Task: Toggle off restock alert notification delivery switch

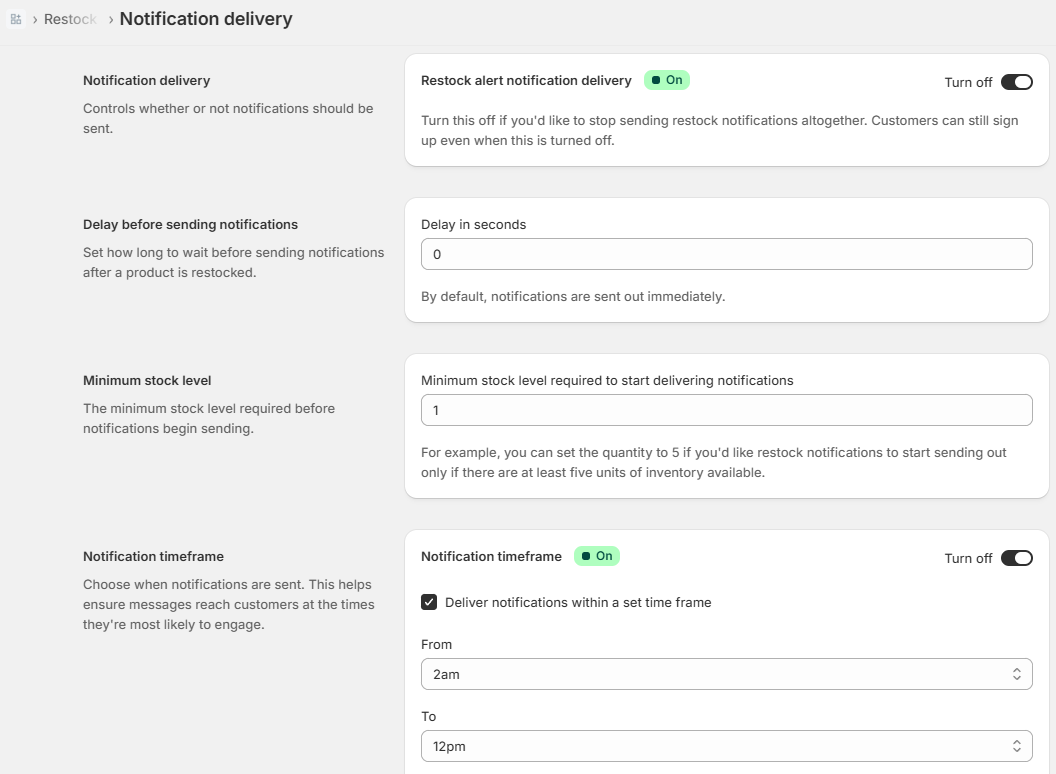Action: click(1016, 82)
